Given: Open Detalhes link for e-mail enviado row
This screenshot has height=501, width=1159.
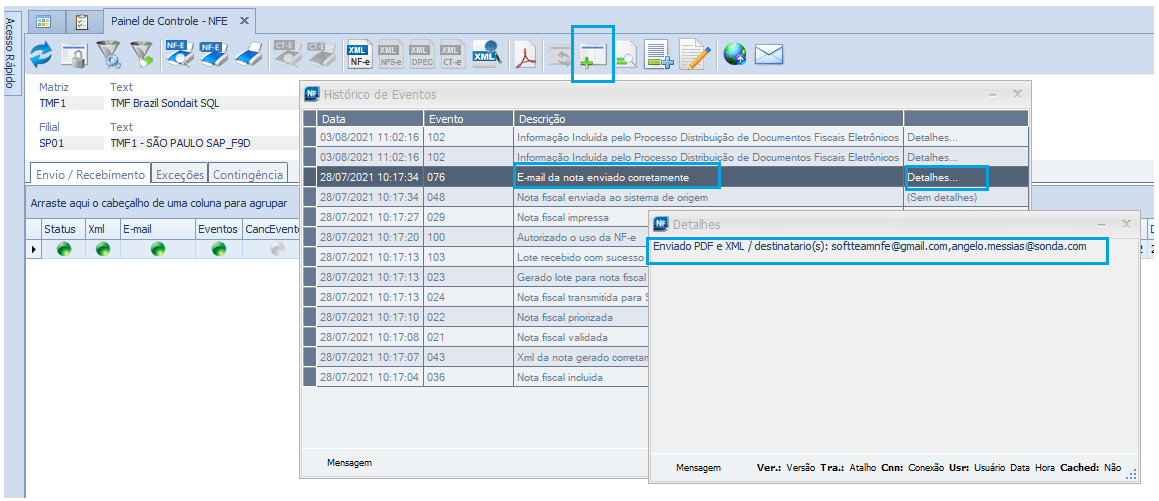Looking at the screenshot, I should click(931, 178).
